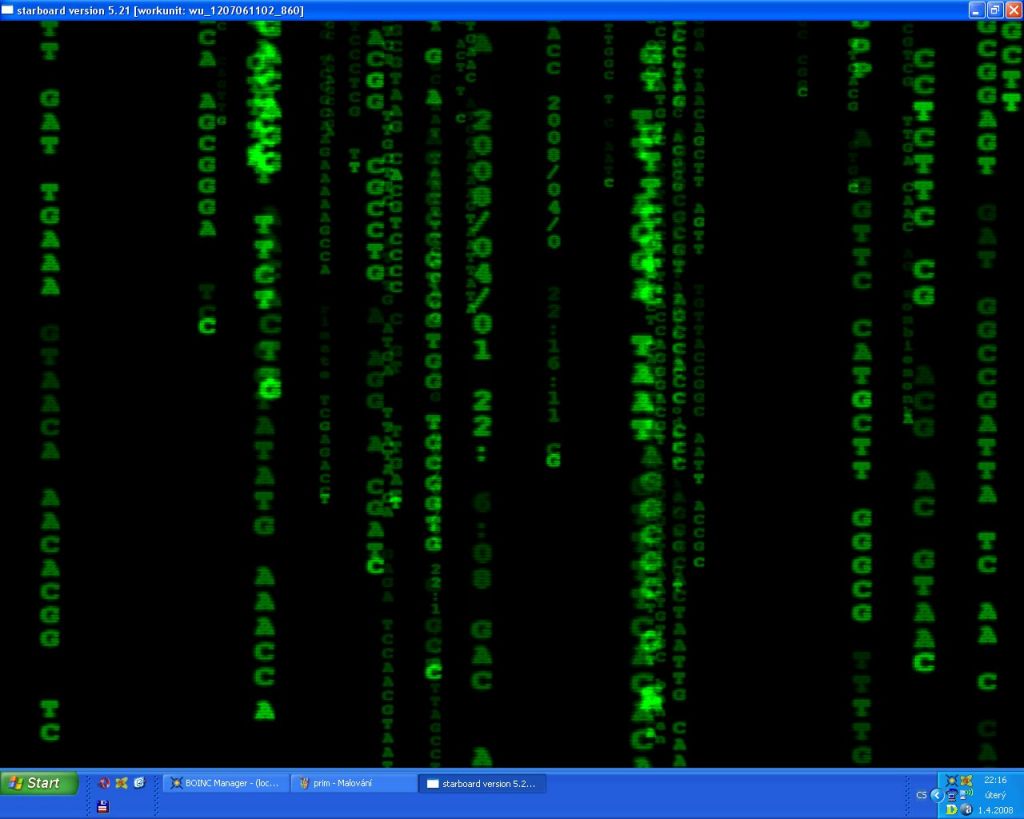Viewport: 1024px width, 819px height.
Task: Click the floppy disk Quick Launch icon
Action: coord(103,806)
